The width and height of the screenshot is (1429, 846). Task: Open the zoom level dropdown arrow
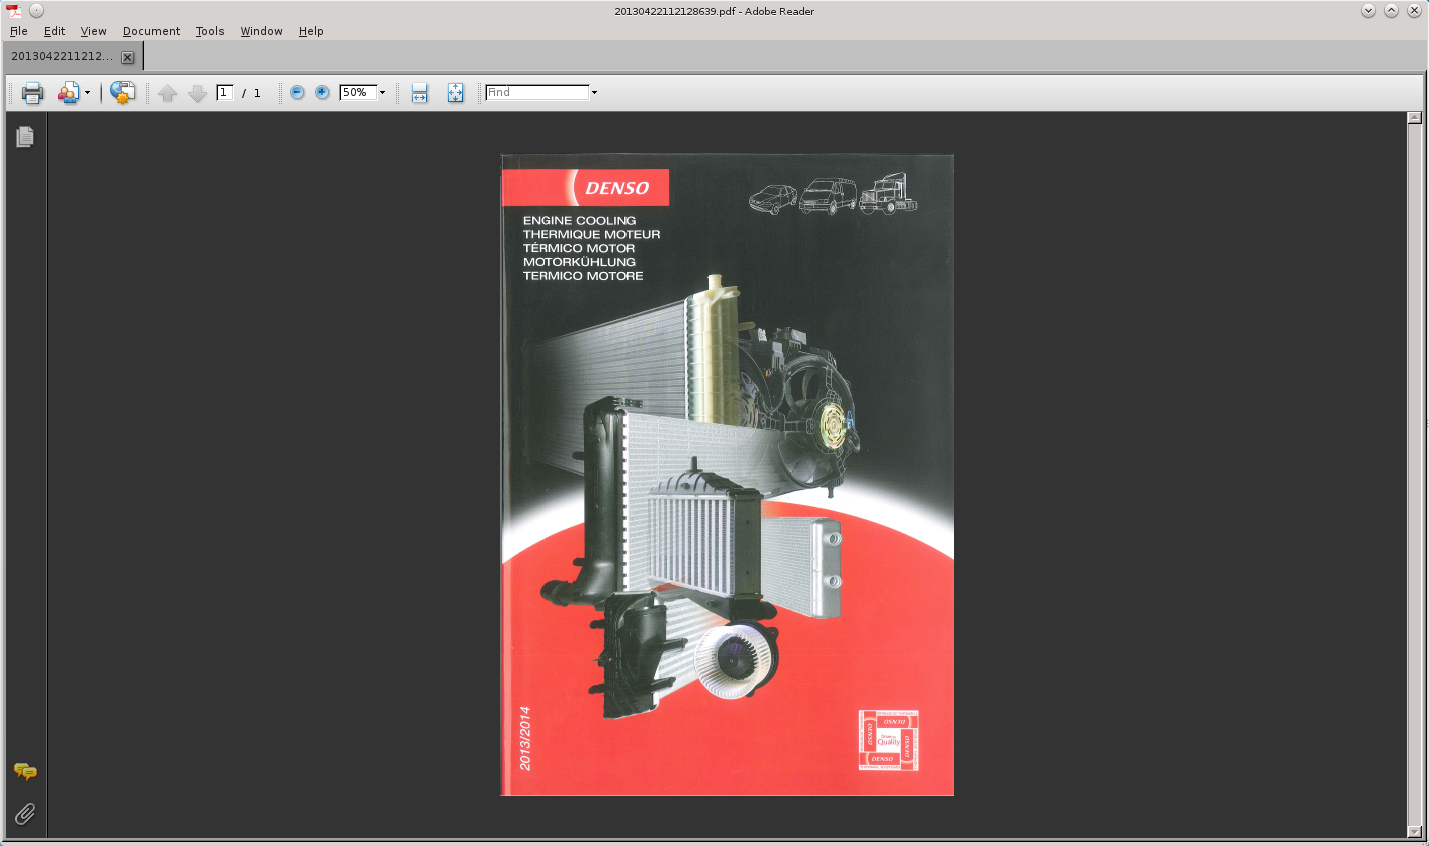coord(382,92)
